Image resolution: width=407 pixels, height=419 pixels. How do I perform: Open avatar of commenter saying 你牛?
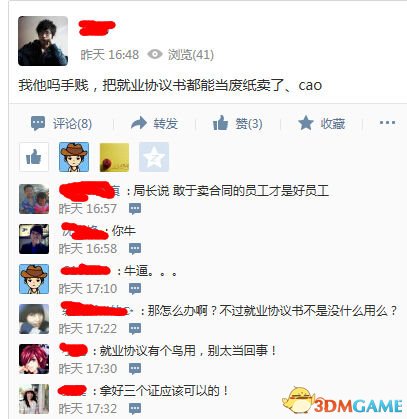[x=34, y=239]
